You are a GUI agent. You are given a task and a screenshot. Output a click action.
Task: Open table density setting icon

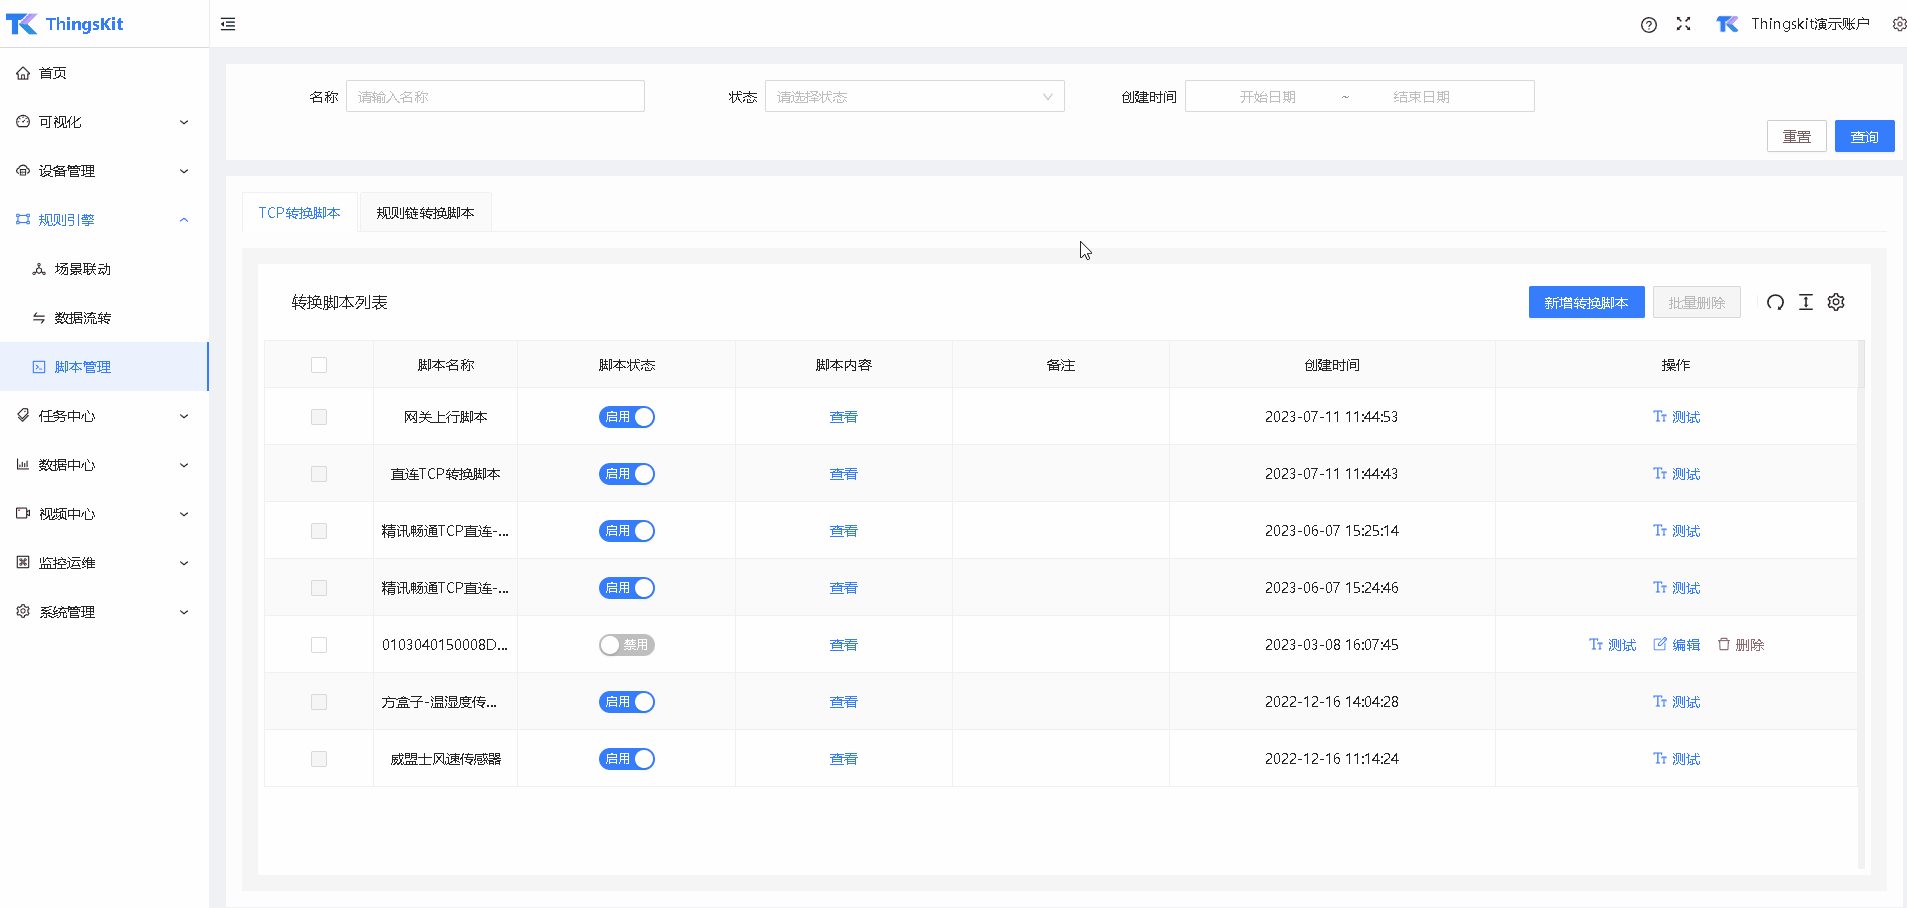click(1806, 302)
